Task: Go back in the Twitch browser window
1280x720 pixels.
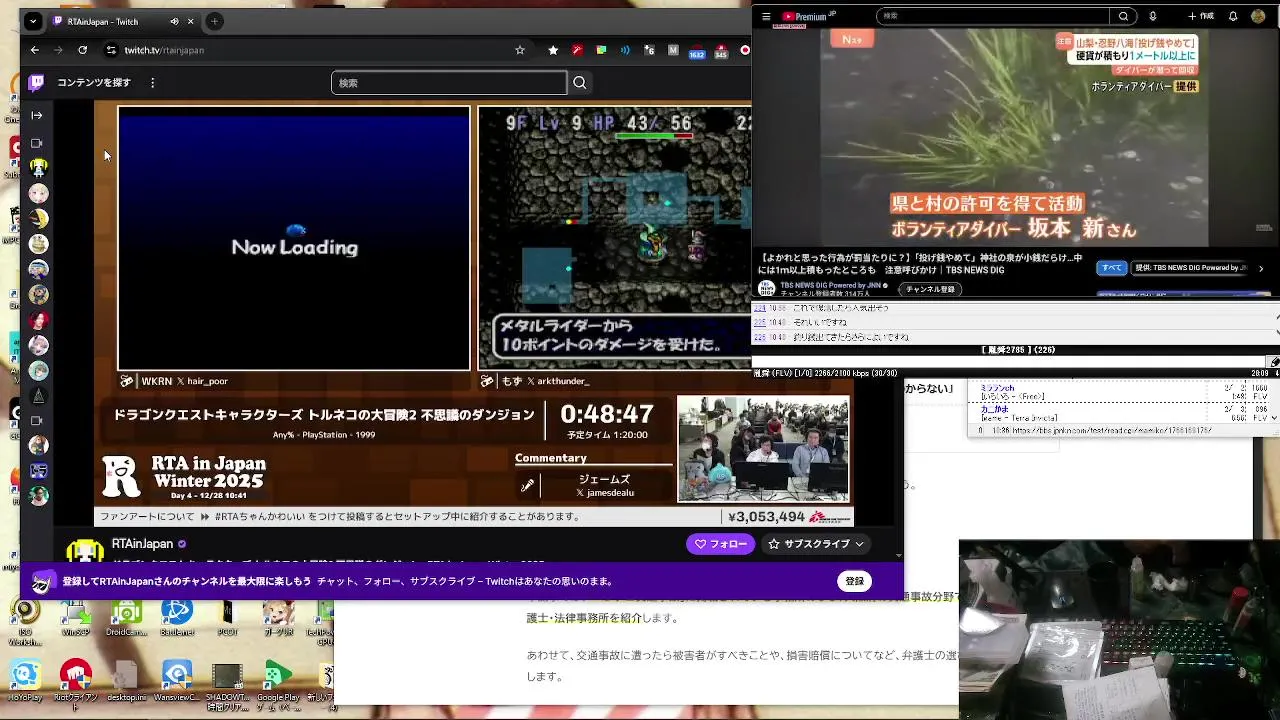Action: [35, 50]
